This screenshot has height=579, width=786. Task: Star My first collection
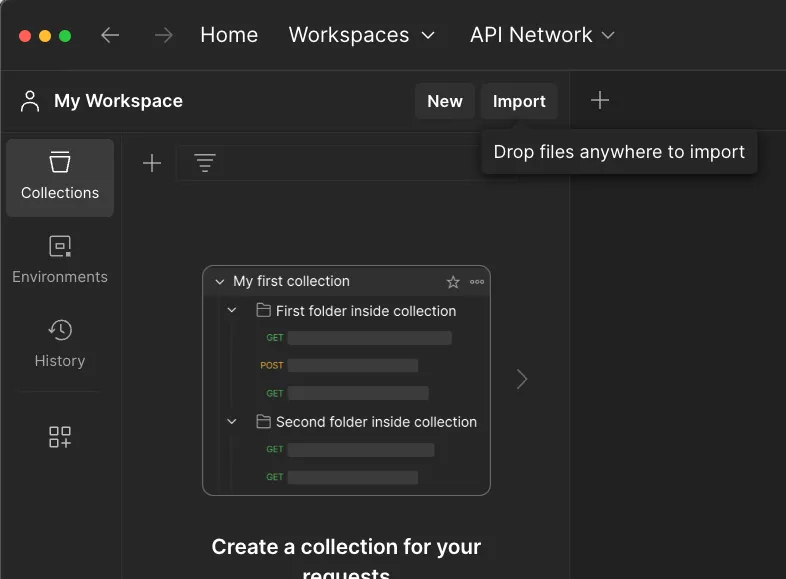point(453,282)
